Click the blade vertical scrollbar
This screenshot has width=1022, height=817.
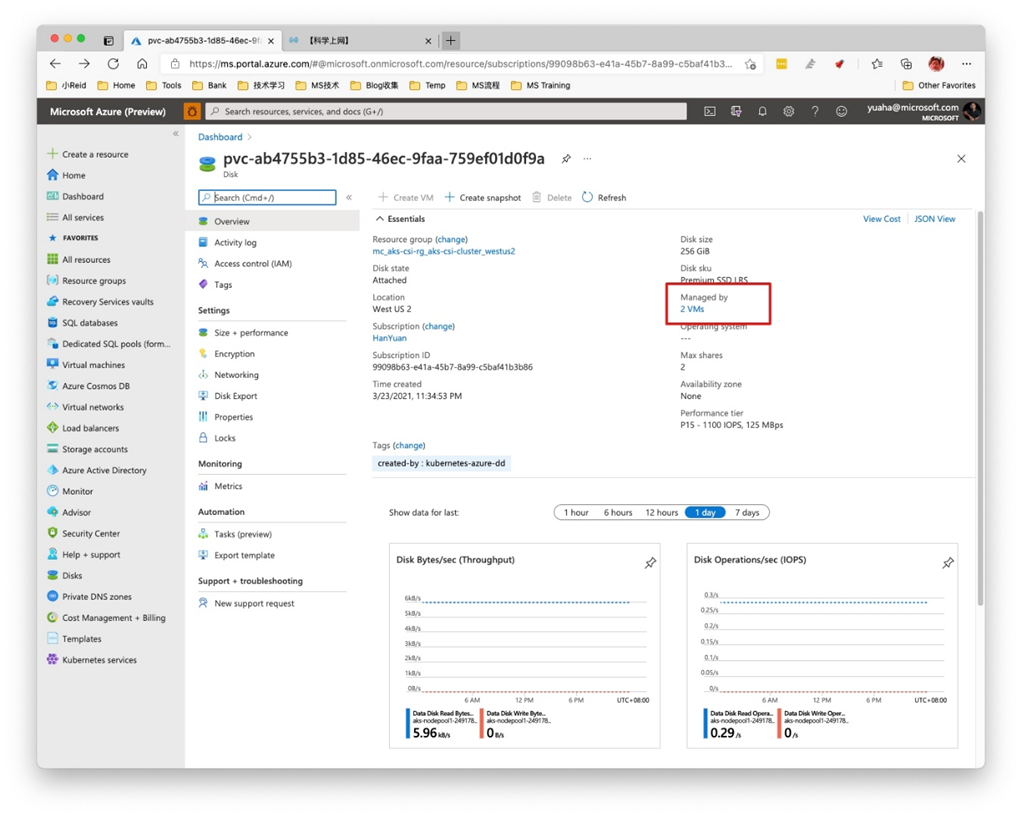coord(980,407)
